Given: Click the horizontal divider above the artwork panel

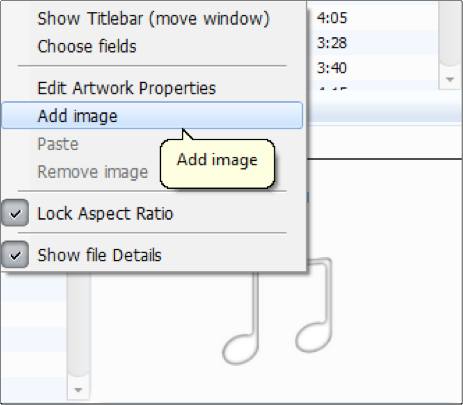Looking at the screenshot, I should tap(384, 159).
